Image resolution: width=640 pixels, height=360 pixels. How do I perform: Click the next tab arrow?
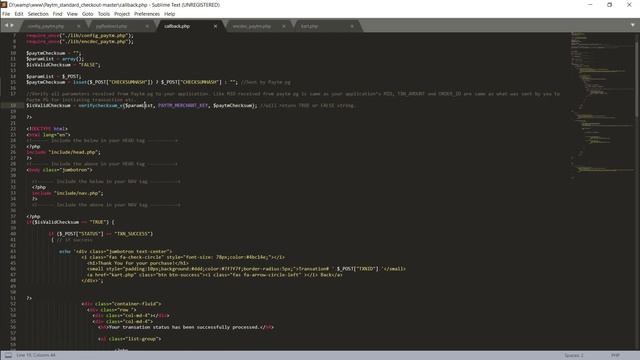[12, 25]
